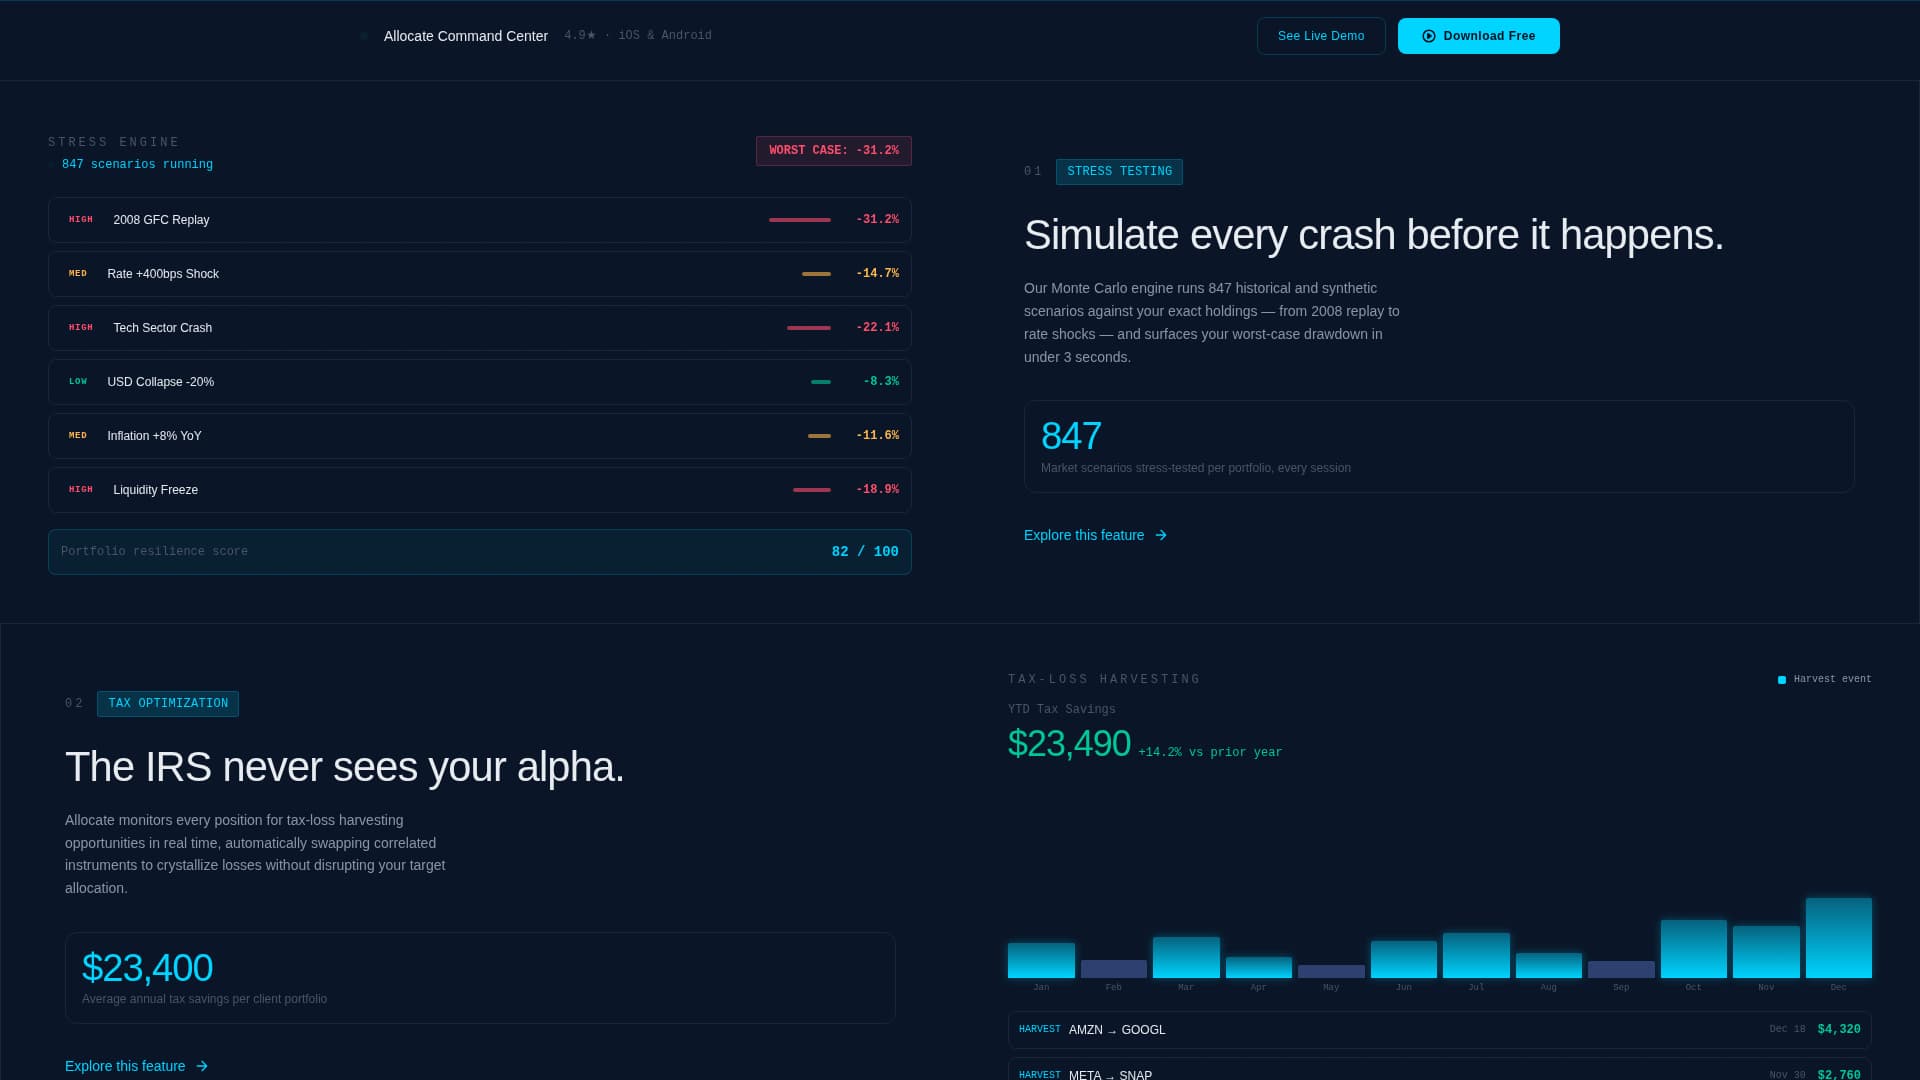Select the Liquidity Freeze scenario row
Viewport: 1920px width, 1080px height.
coord(480,490)
